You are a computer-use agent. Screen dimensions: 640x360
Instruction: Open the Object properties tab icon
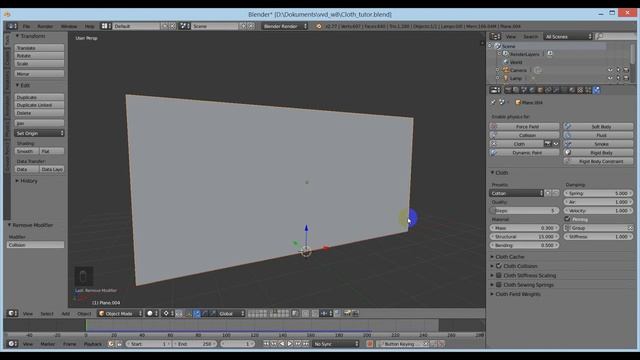540,90
